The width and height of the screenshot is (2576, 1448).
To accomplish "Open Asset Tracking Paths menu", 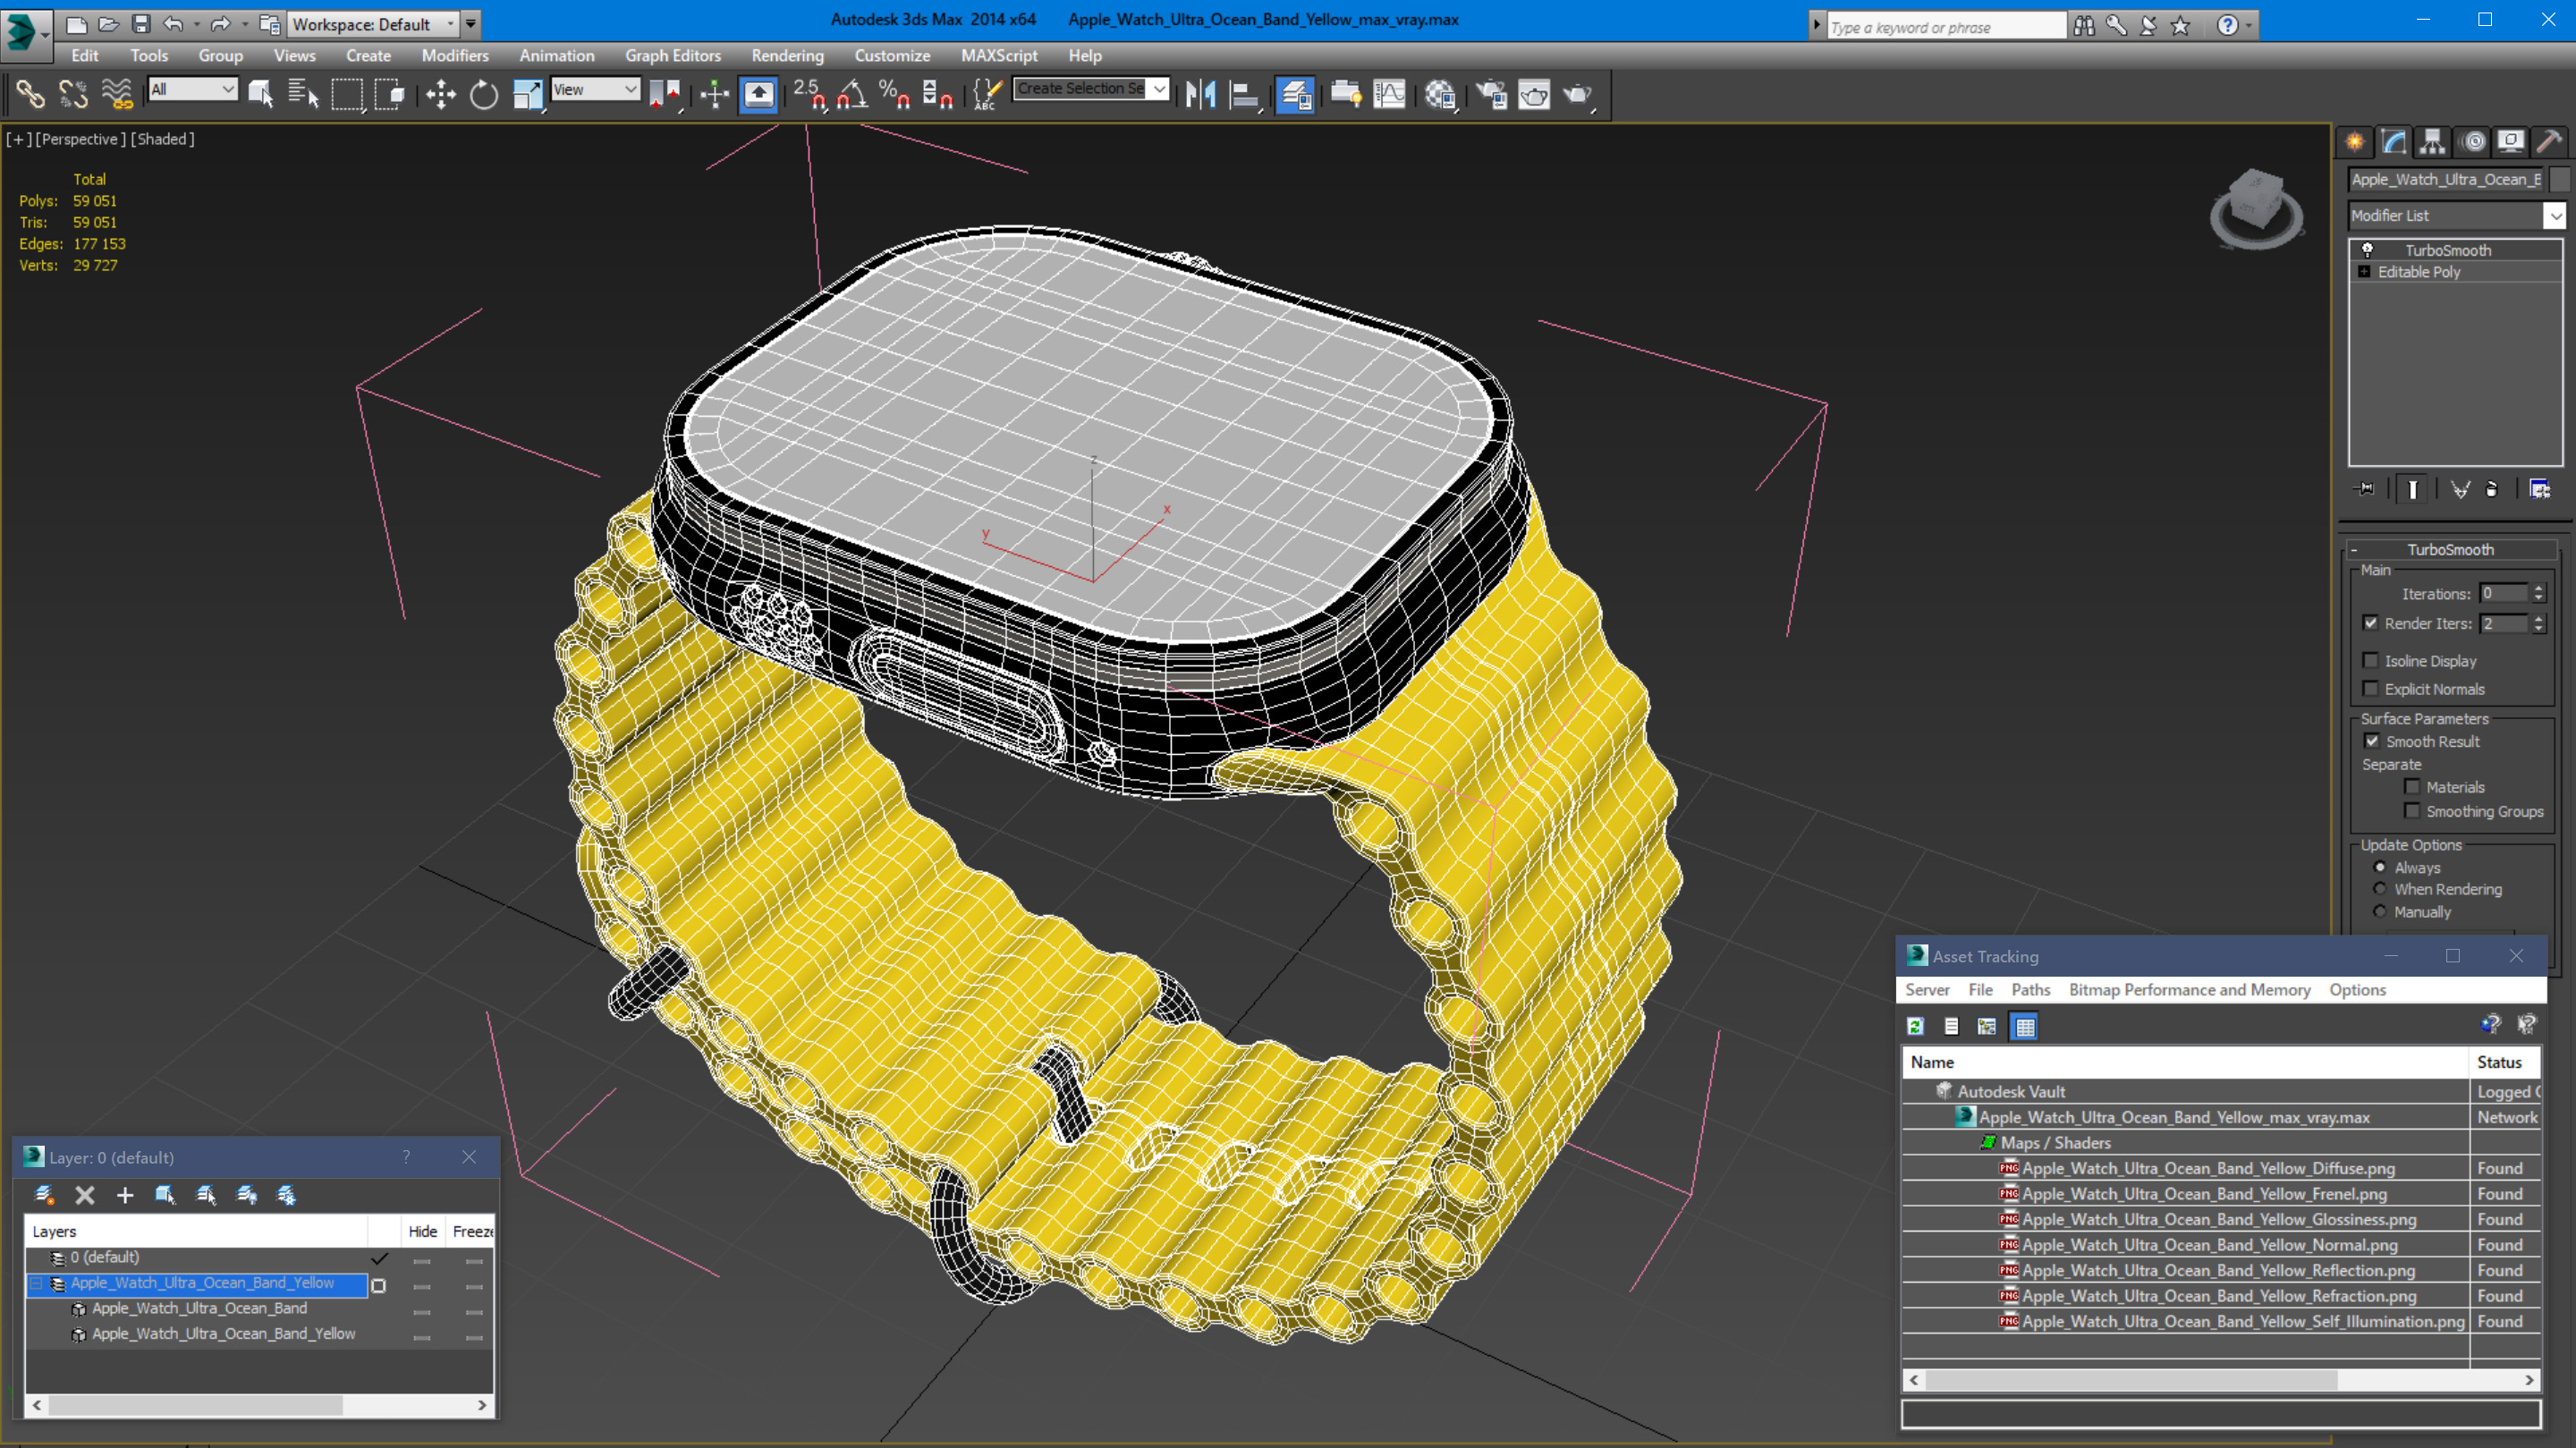I will click(2030, 990).
